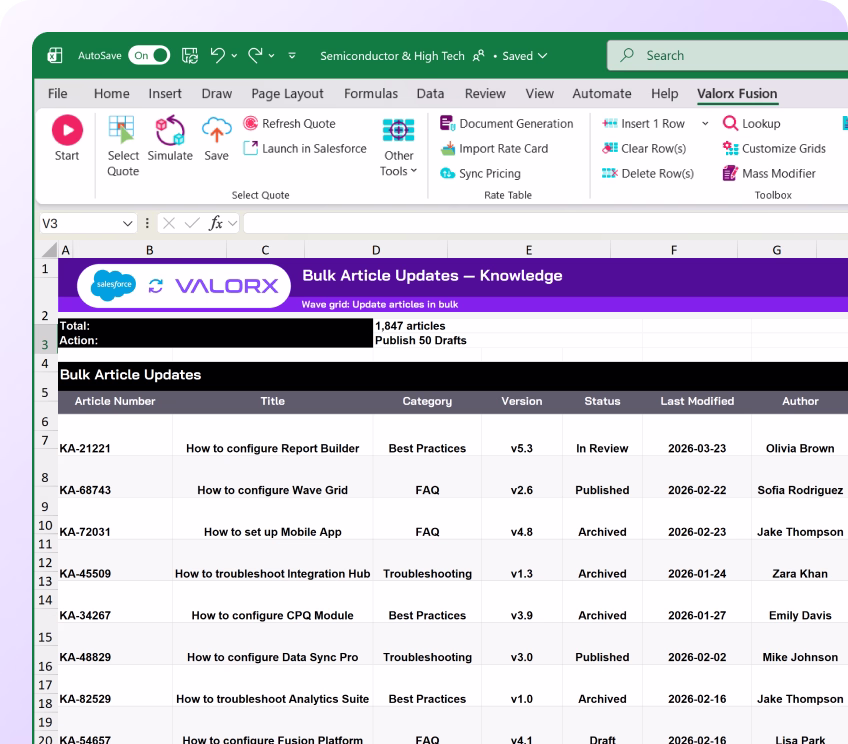848x744 pixels.
Task: Click the Article Number column header
Action: click(x=115, y=401)
